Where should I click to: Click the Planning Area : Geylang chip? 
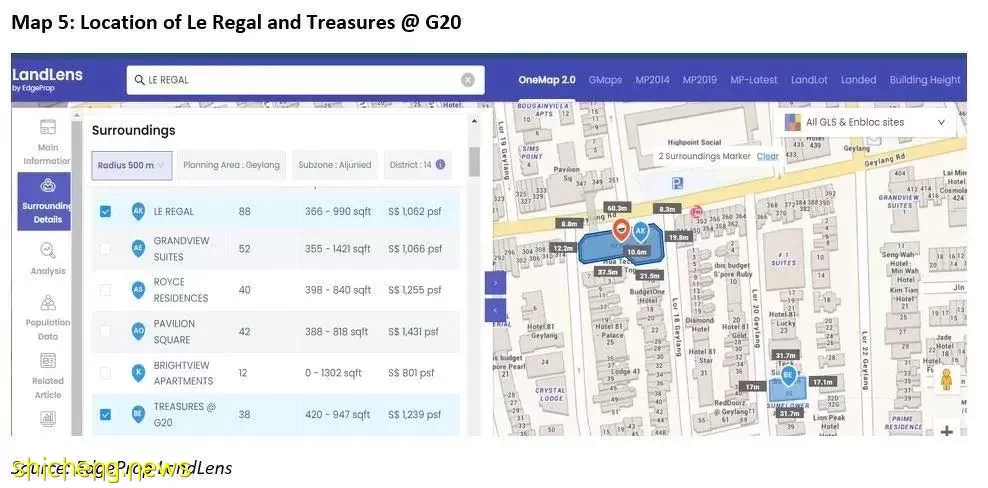point(231,165)
